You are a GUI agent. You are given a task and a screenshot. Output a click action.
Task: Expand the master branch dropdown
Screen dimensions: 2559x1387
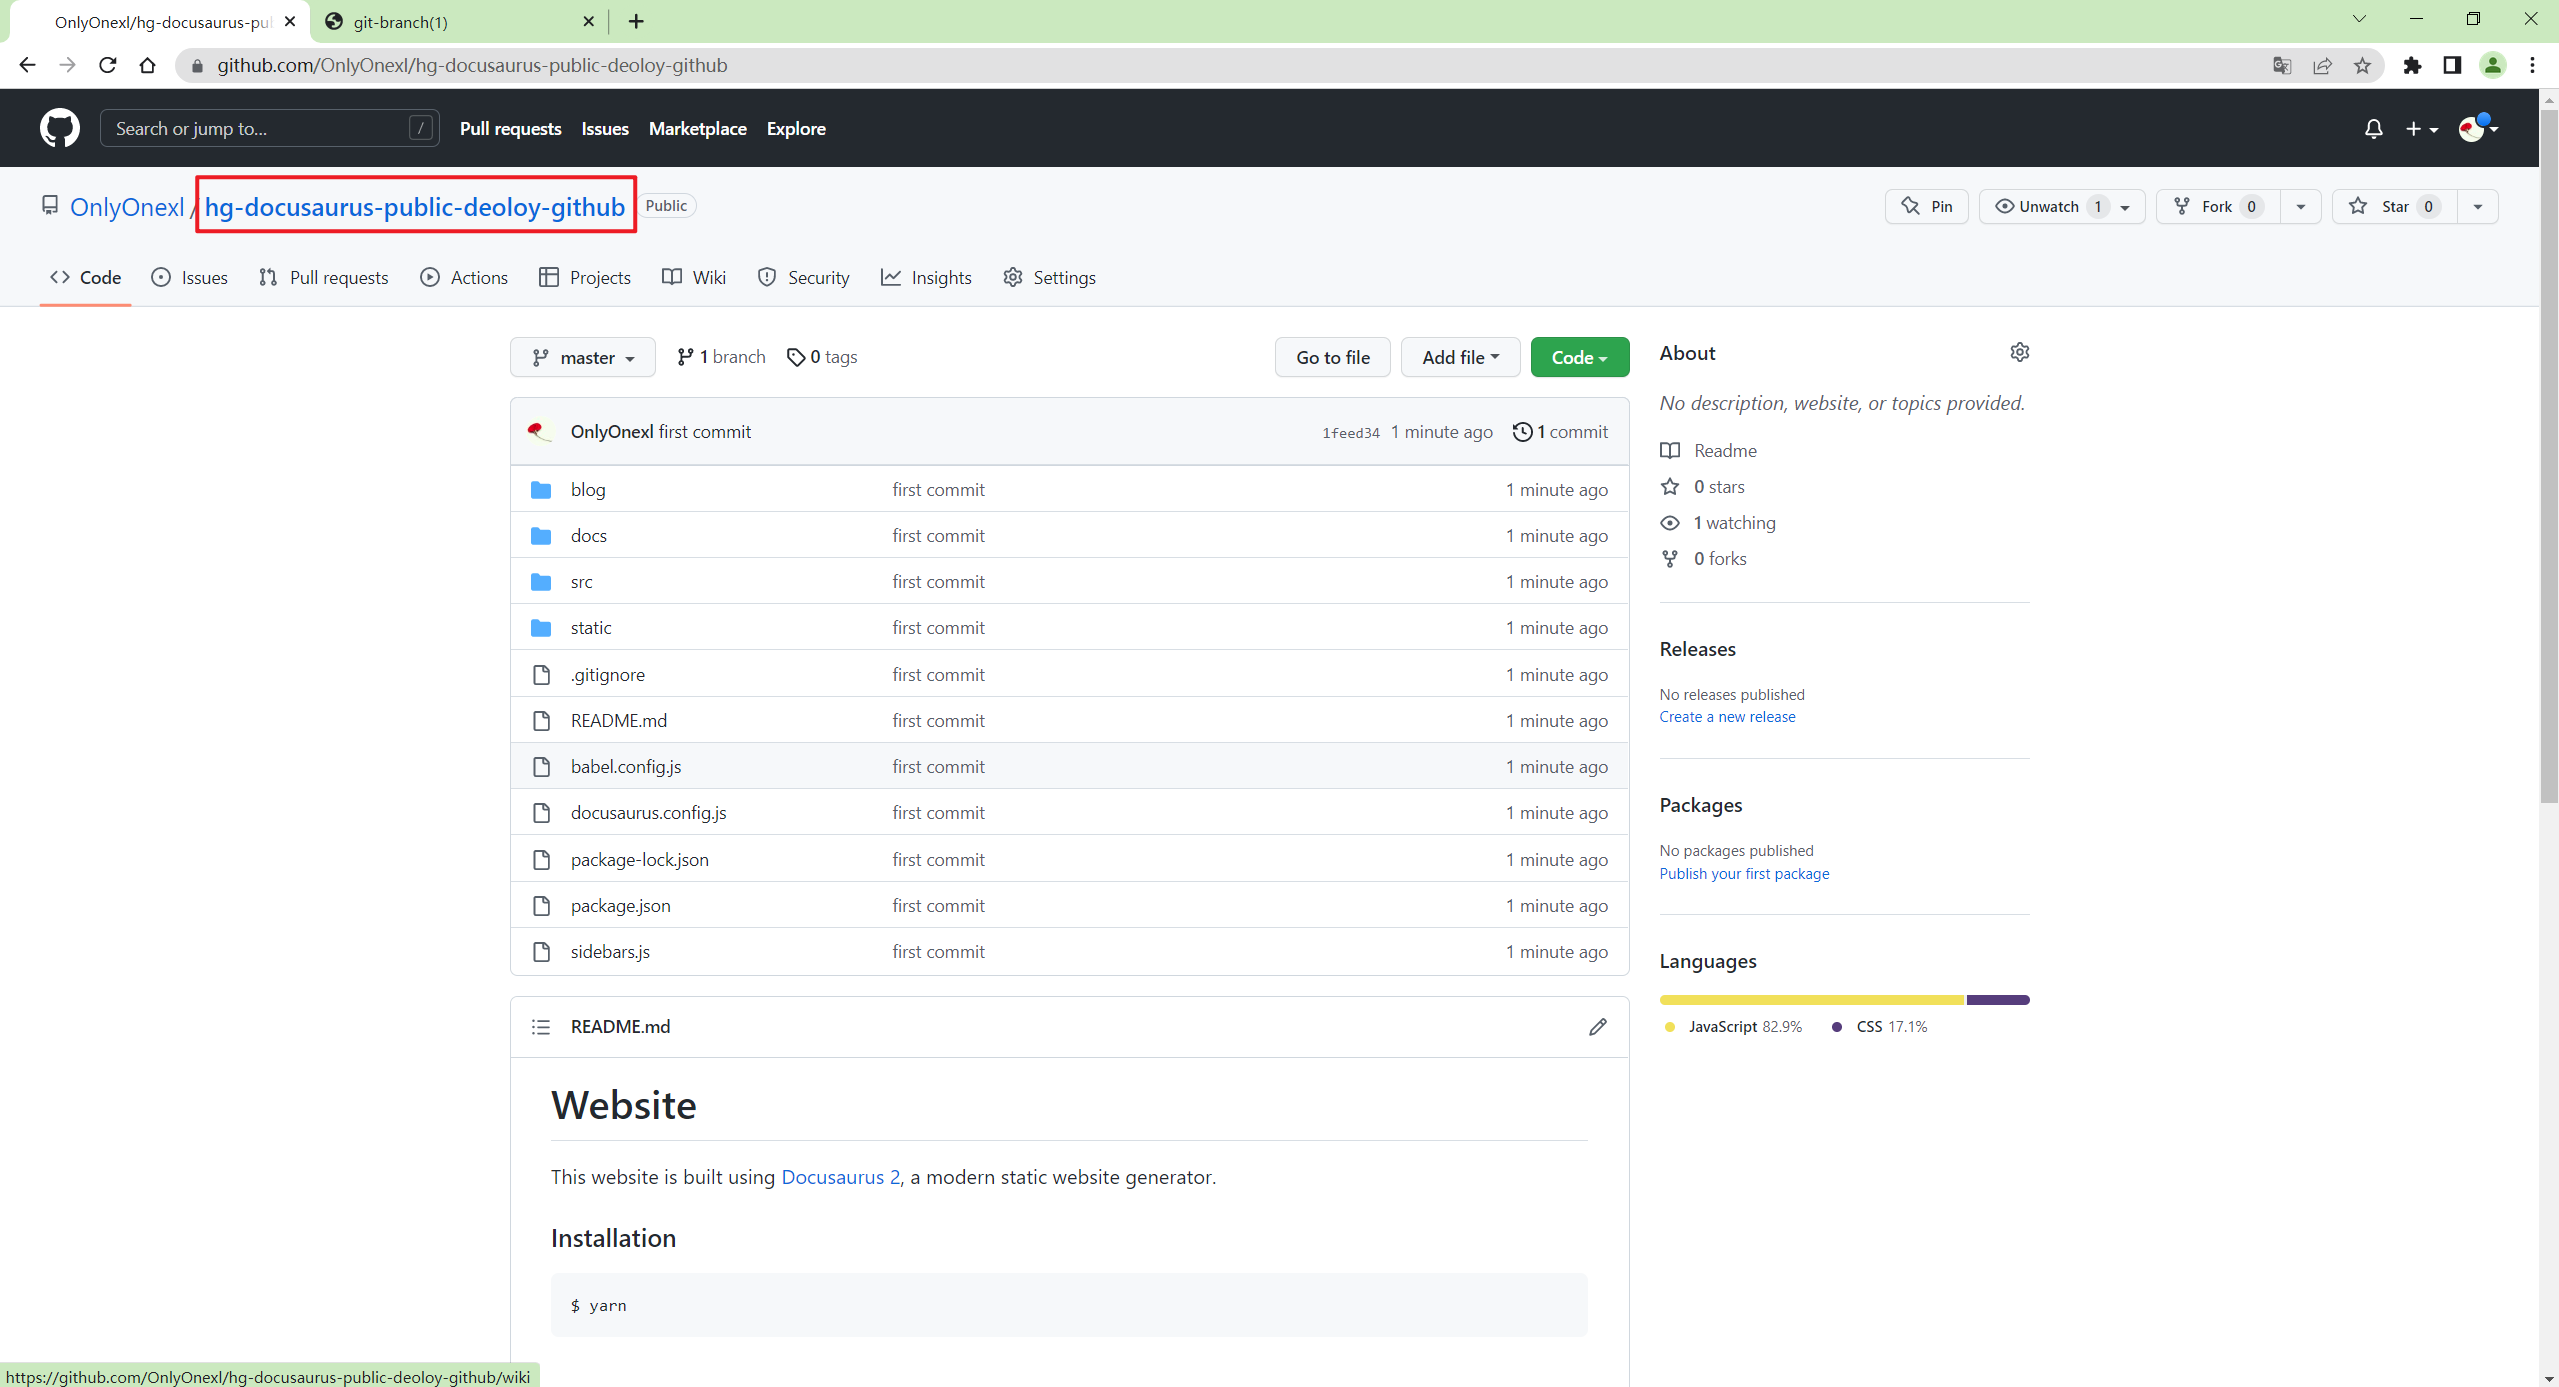583,358
